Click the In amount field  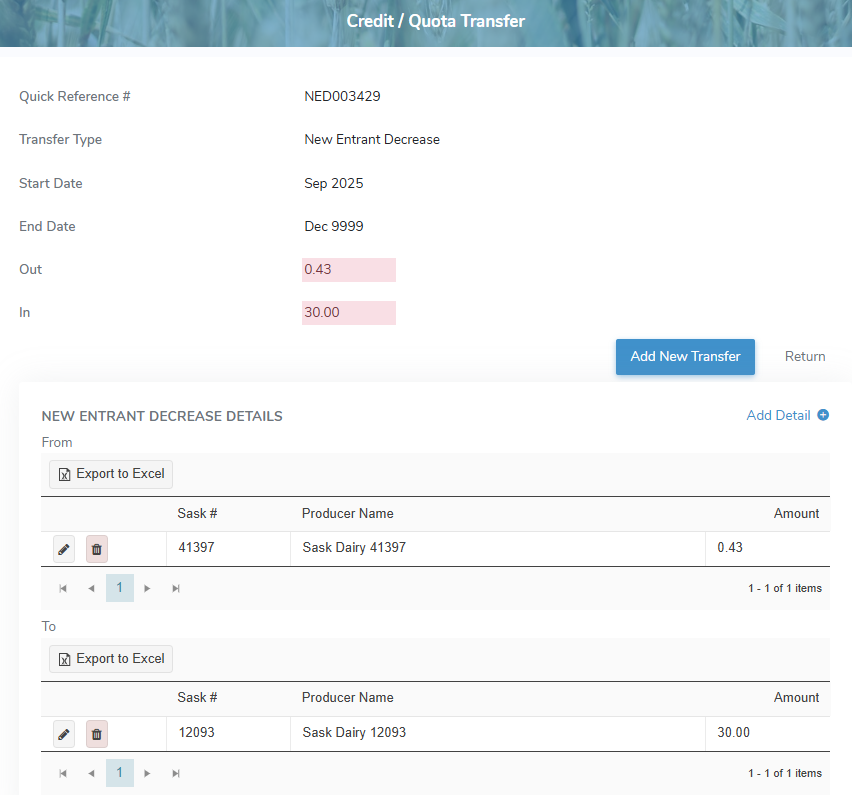coord(349,313)
